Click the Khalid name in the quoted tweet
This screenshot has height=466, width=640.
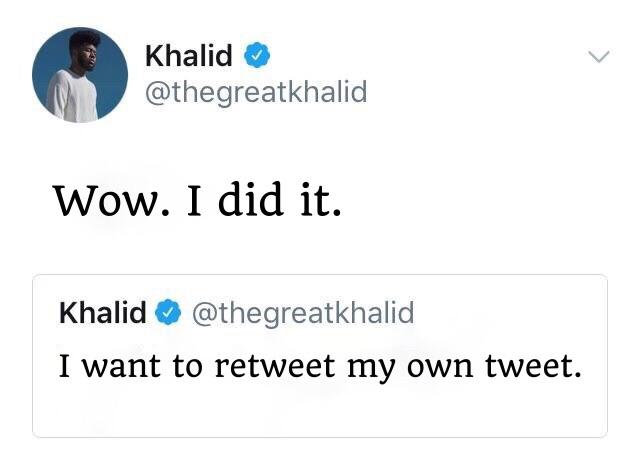(103, 314)
